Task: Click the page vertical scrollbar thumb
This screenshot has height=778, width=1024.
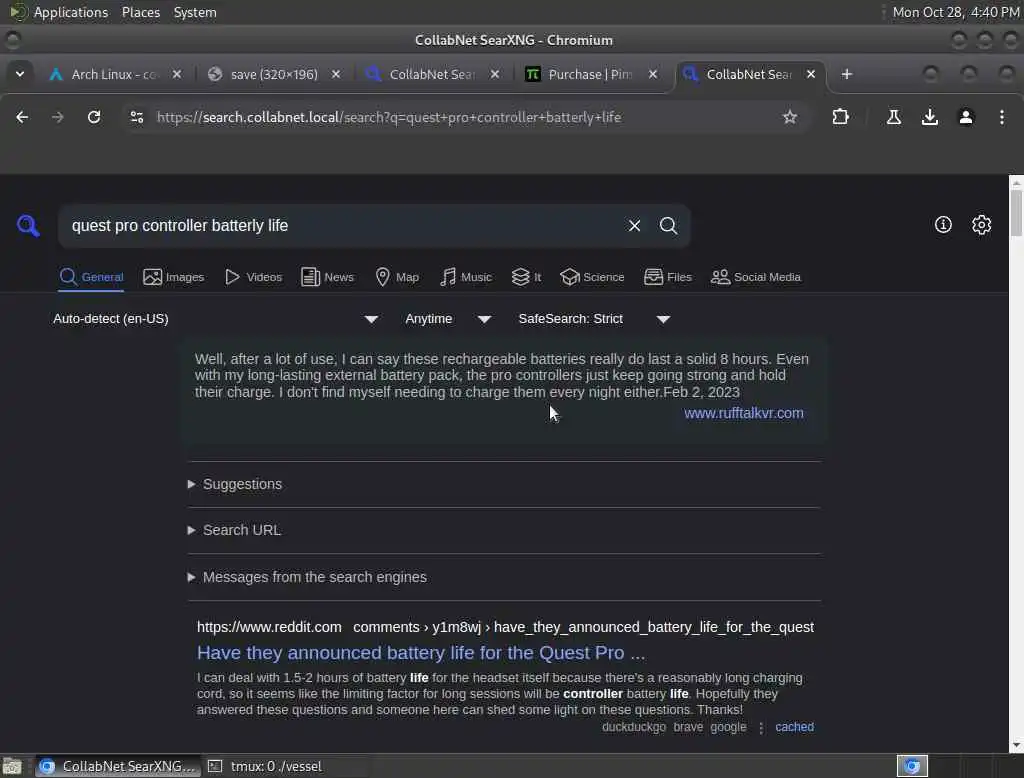Action: click(x=1016, y=212)
